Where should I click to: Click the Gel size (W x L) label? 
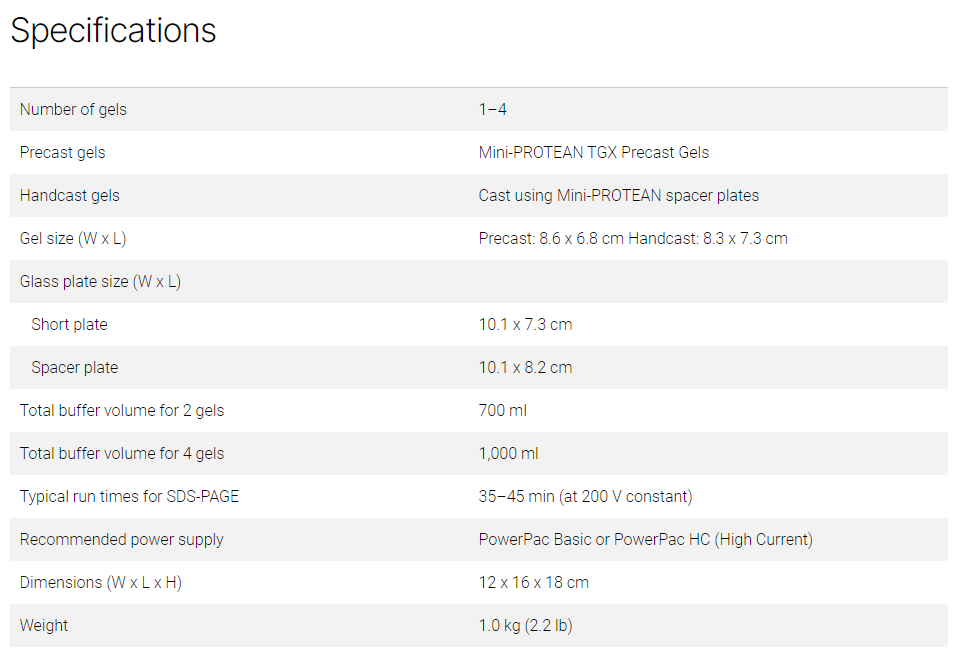tap(73, 238)
